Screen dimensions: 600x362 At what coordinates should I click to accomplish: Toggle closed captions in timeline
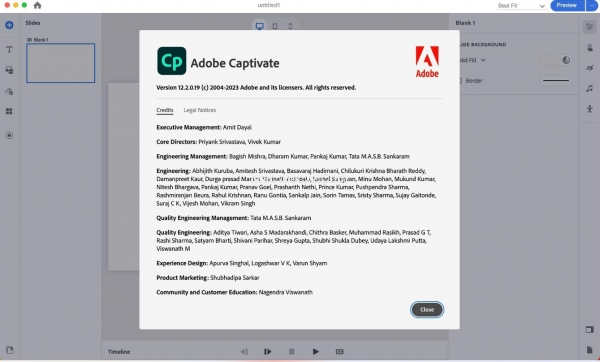pos(339,352)
